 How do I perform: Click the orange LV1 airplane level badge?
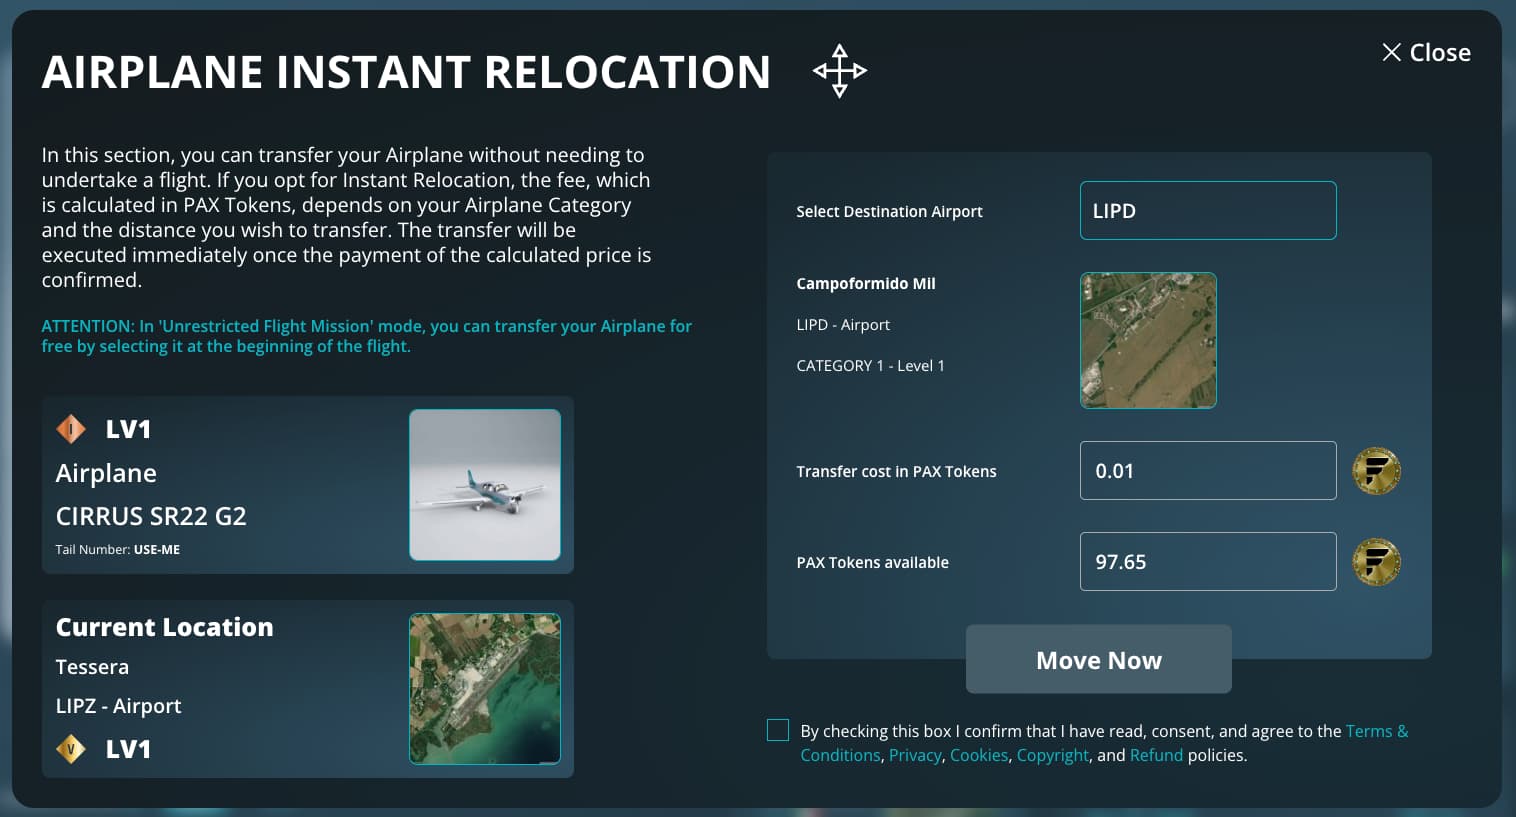click(x=71, y=429)
